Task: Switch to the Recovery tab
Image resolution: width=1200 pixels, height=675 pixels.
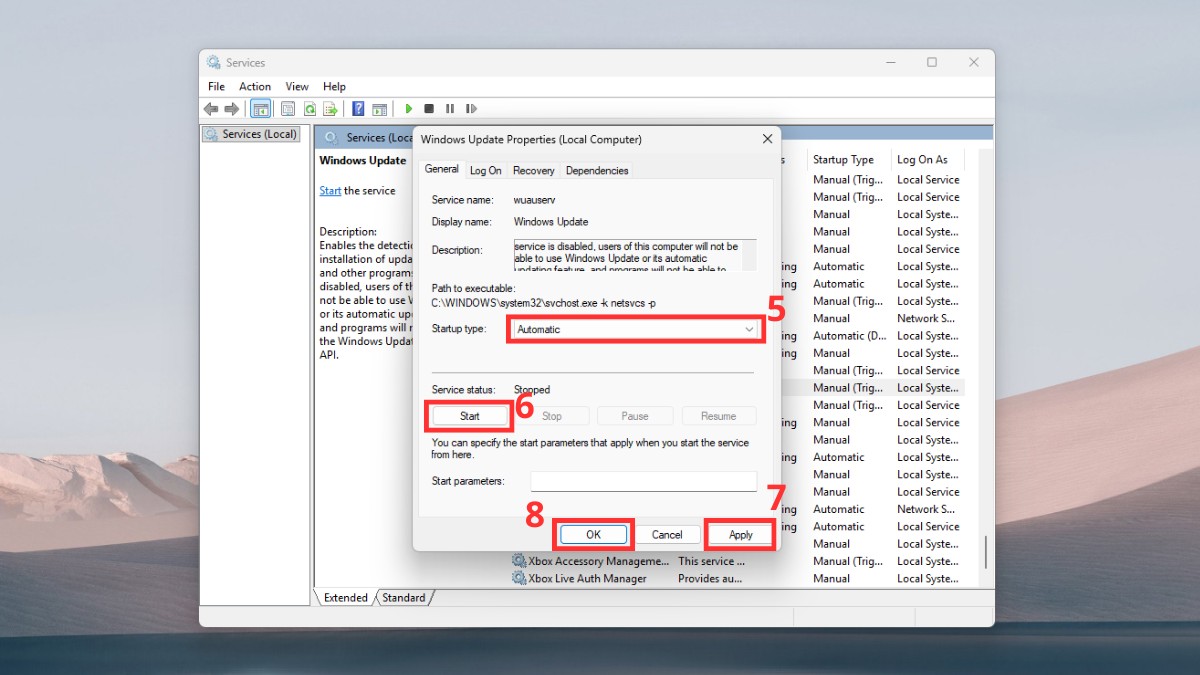Action: click(534, 171)
